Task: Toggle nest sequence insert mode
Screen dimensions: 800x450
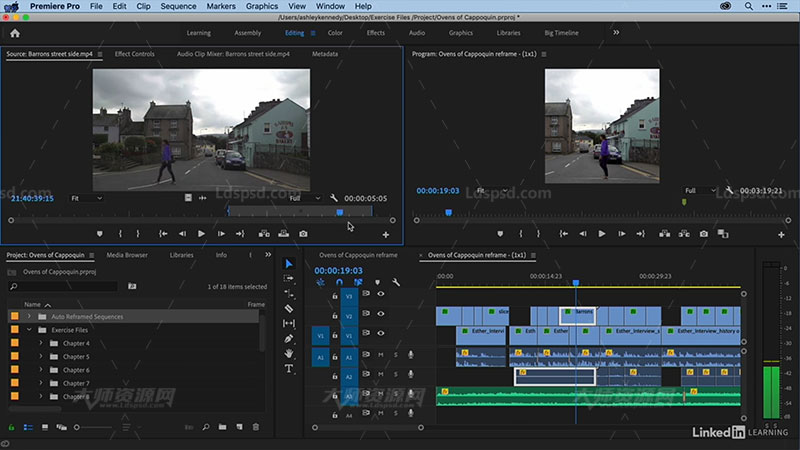Action: [x=320, y=282]
